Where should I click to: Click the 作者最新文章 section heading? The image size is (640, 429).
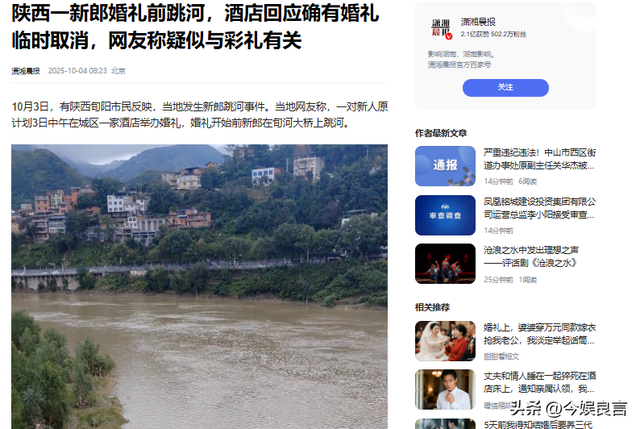coord(441,133)
